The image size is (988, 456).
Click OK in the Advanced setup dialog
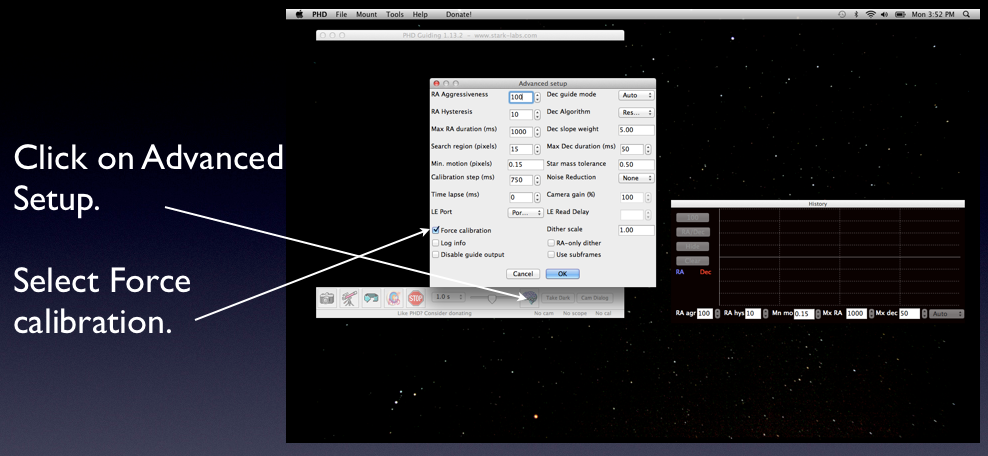pos(562,273)
